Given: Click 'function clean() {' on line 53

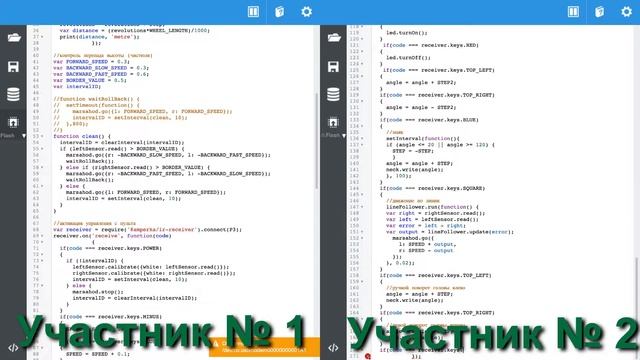Looking at the screenshot, I should [x=82, y=136].
